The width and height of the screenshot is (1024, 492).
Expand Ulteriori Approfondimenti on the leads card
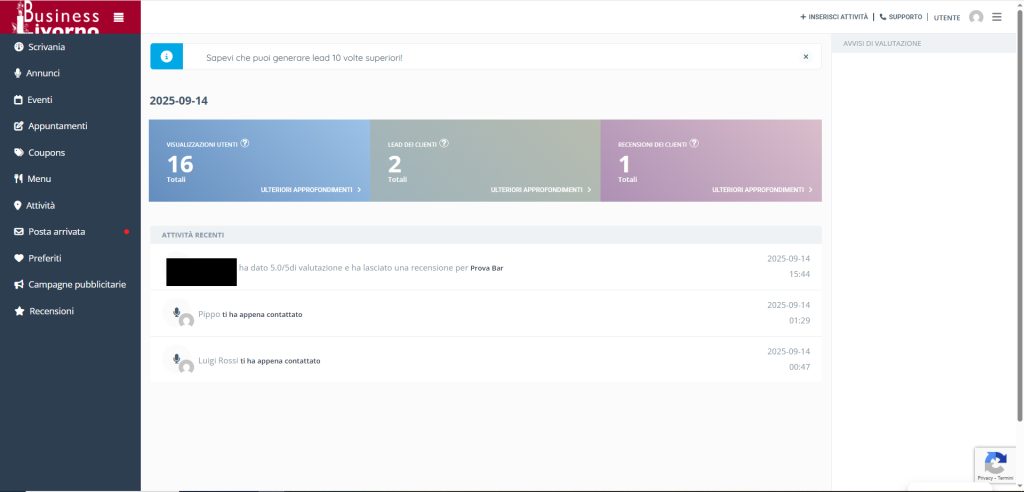click(541, 189)
